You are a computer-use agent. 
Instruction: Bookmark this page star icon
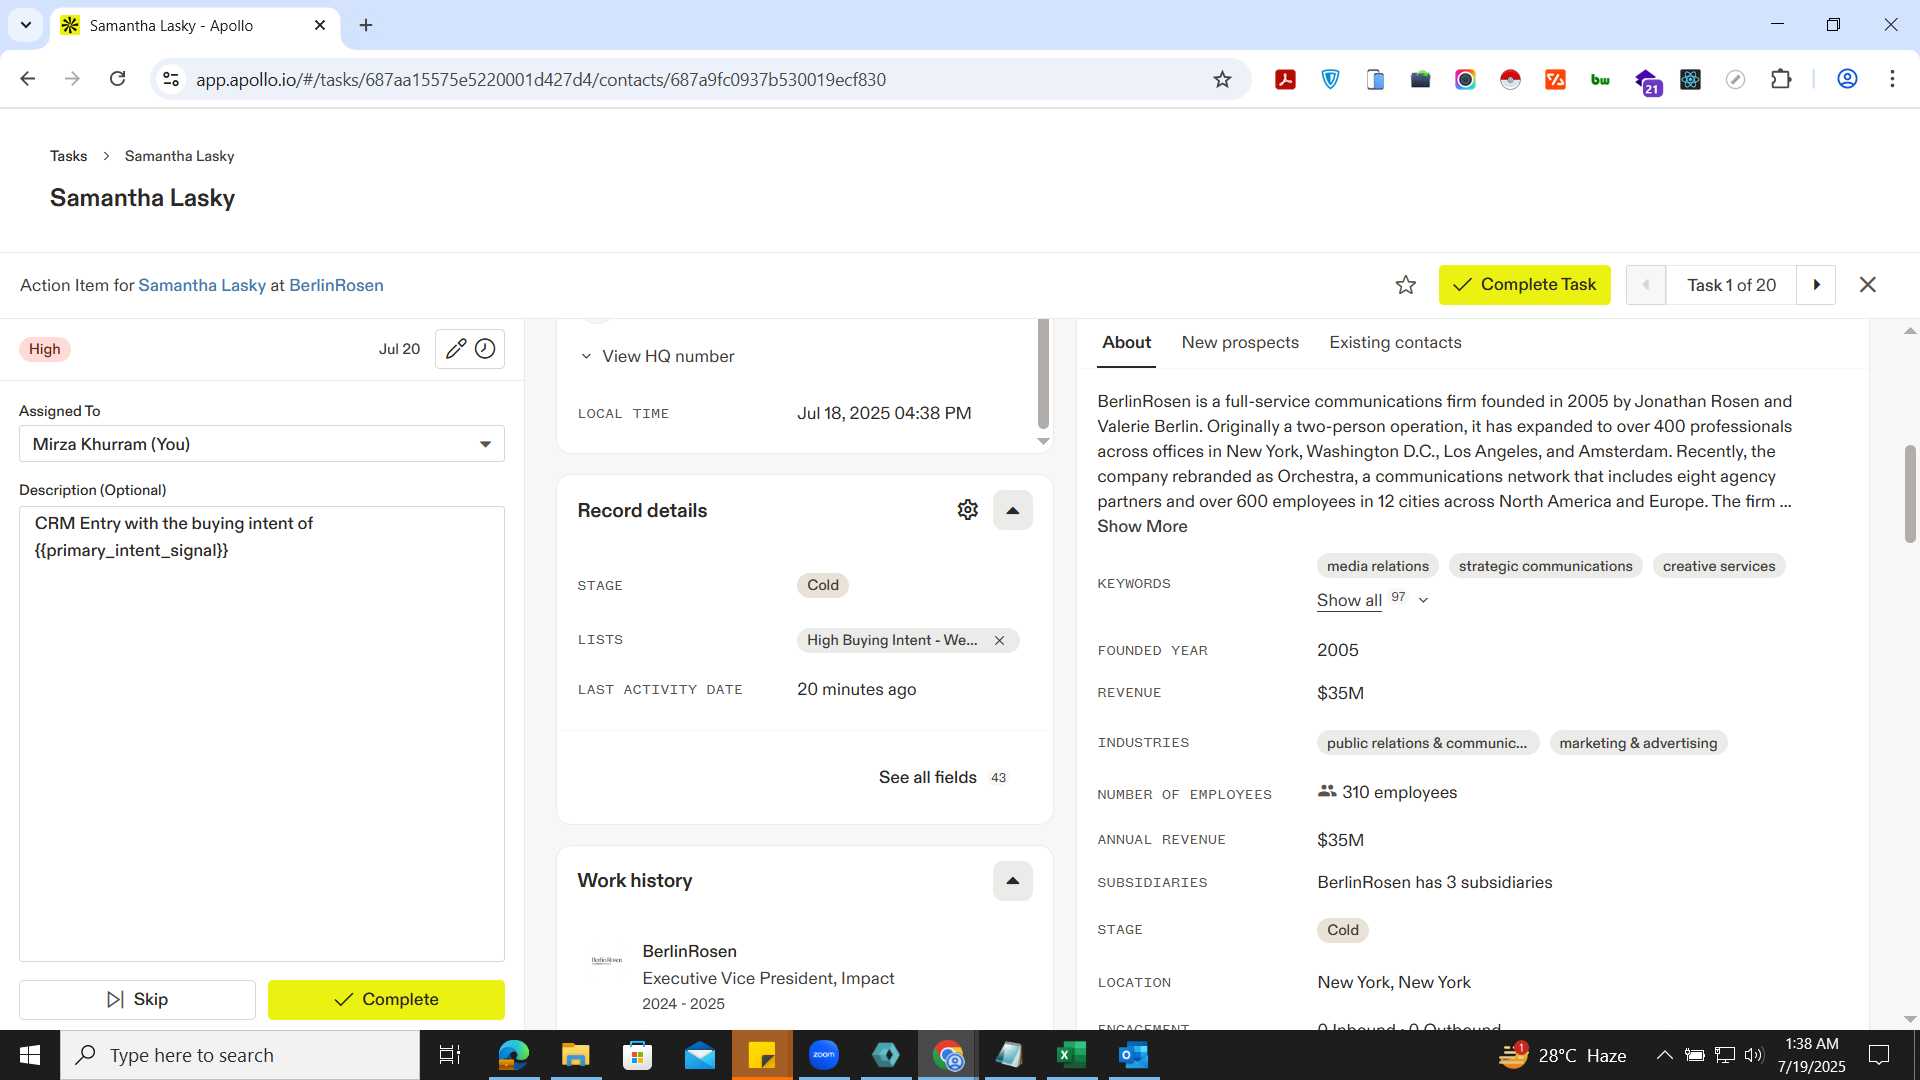(x=1222, y=80)
